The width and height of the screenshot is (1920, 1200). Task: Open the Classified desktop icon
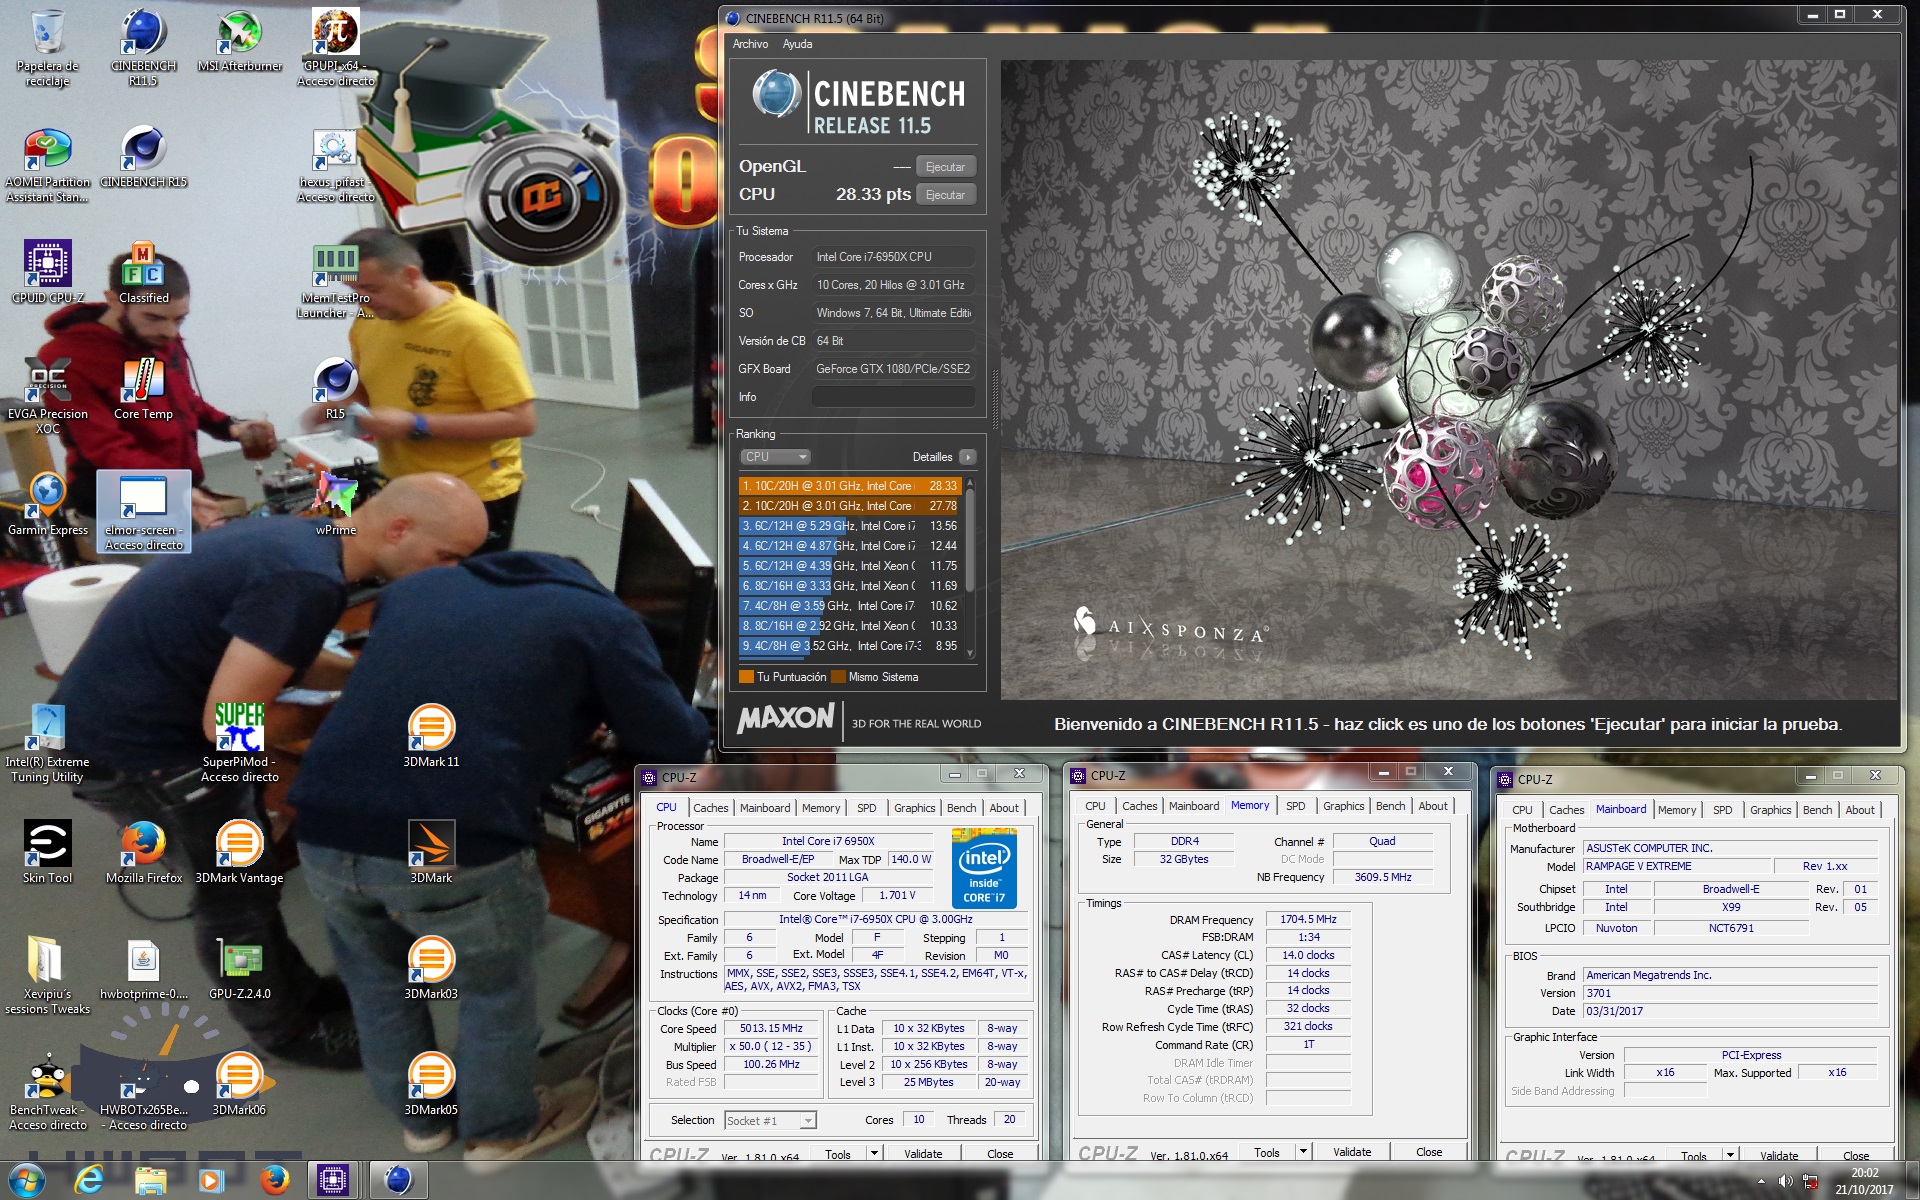143,271
